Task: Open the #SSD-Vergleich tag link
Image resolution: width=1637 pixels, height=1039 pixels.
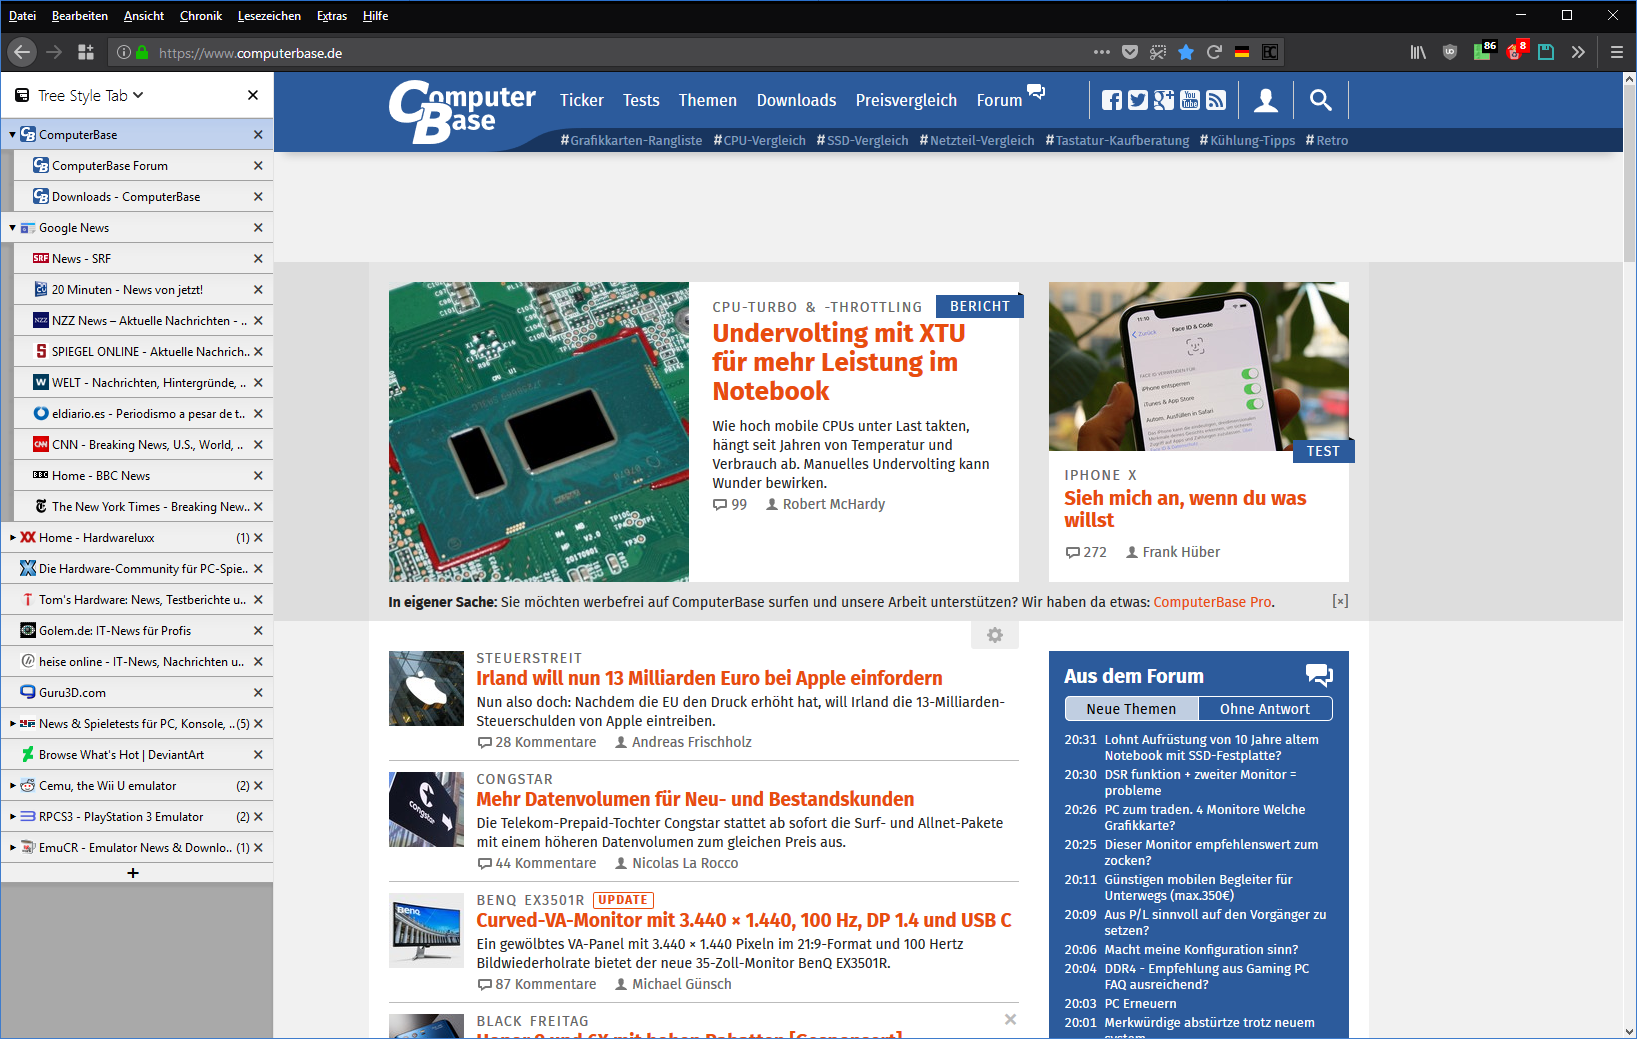Action: click(862, 140)
